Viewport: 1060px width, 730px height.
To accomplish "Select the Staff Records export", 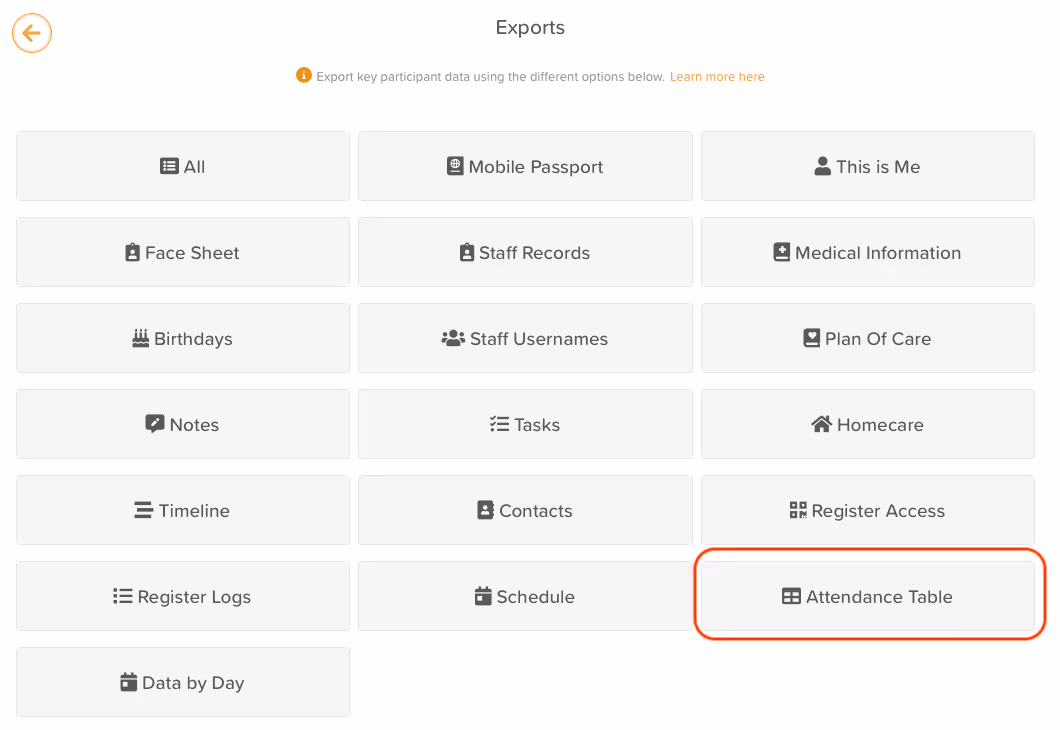I will pos(525,252).
